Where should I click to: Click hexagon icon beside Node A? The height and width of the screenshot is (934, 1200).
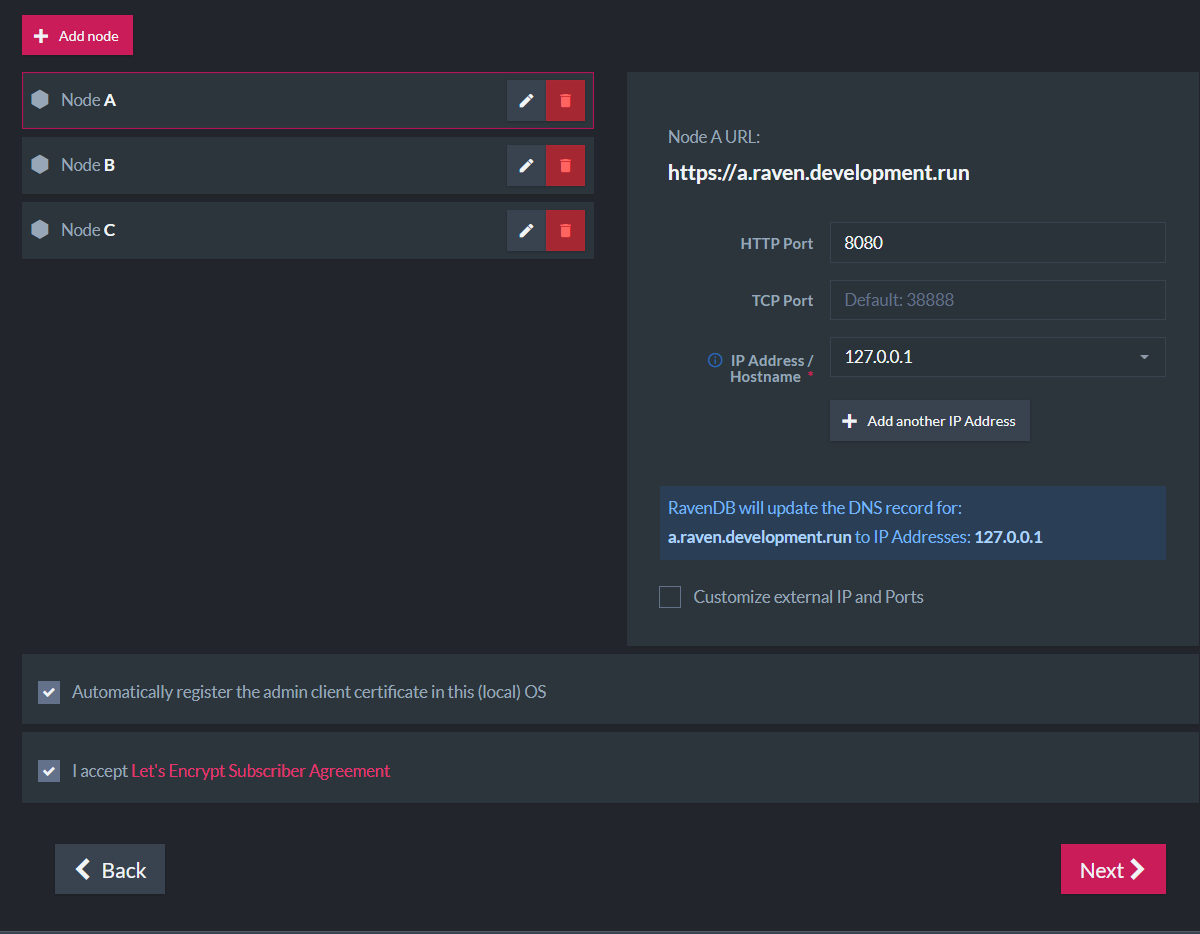(40, 100)
